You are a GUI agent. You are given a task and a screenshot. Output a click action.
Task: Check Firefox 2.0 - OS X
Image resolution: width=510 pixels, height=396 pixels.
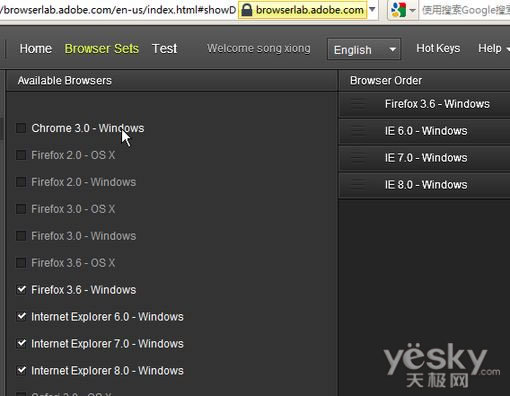[x=21, y=155]
